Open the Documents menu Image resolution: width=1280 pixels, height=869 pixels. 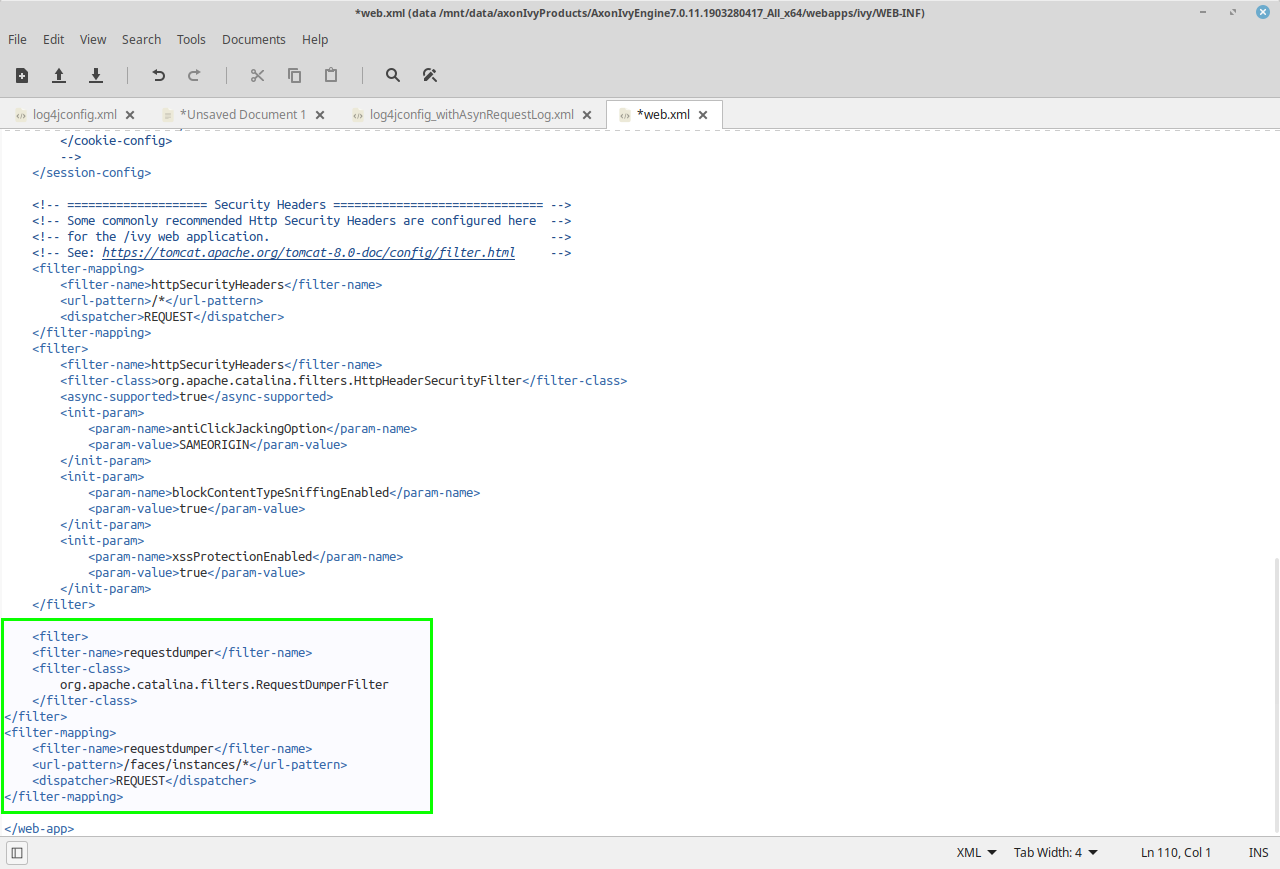[254, 39]
